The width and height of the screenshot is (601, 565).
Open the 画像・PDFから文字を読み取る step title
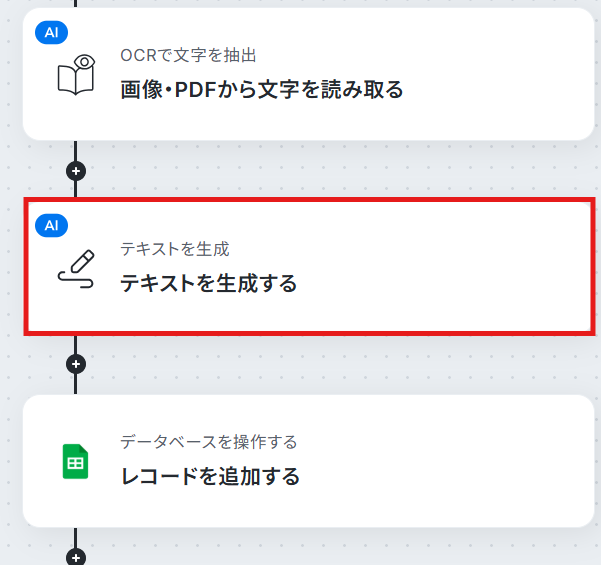tap(262, 90)
